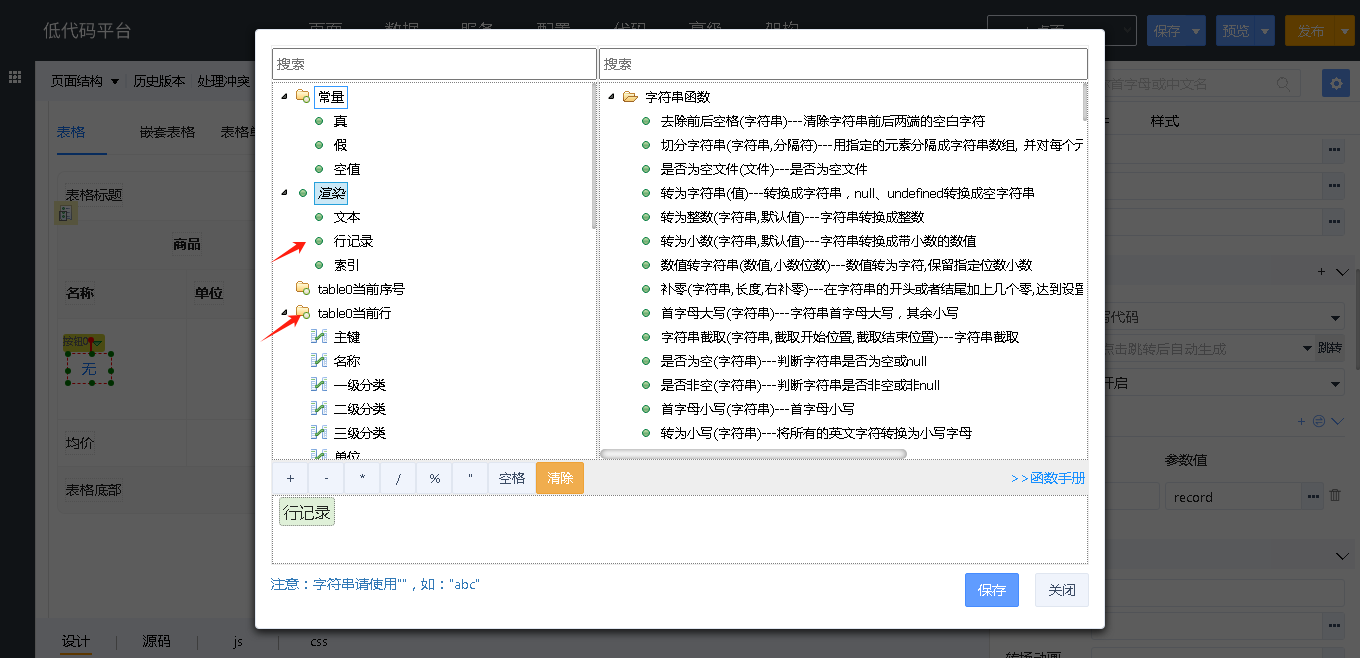
Task: Select the 字符串截取 function row
Action: pos(840,337)
